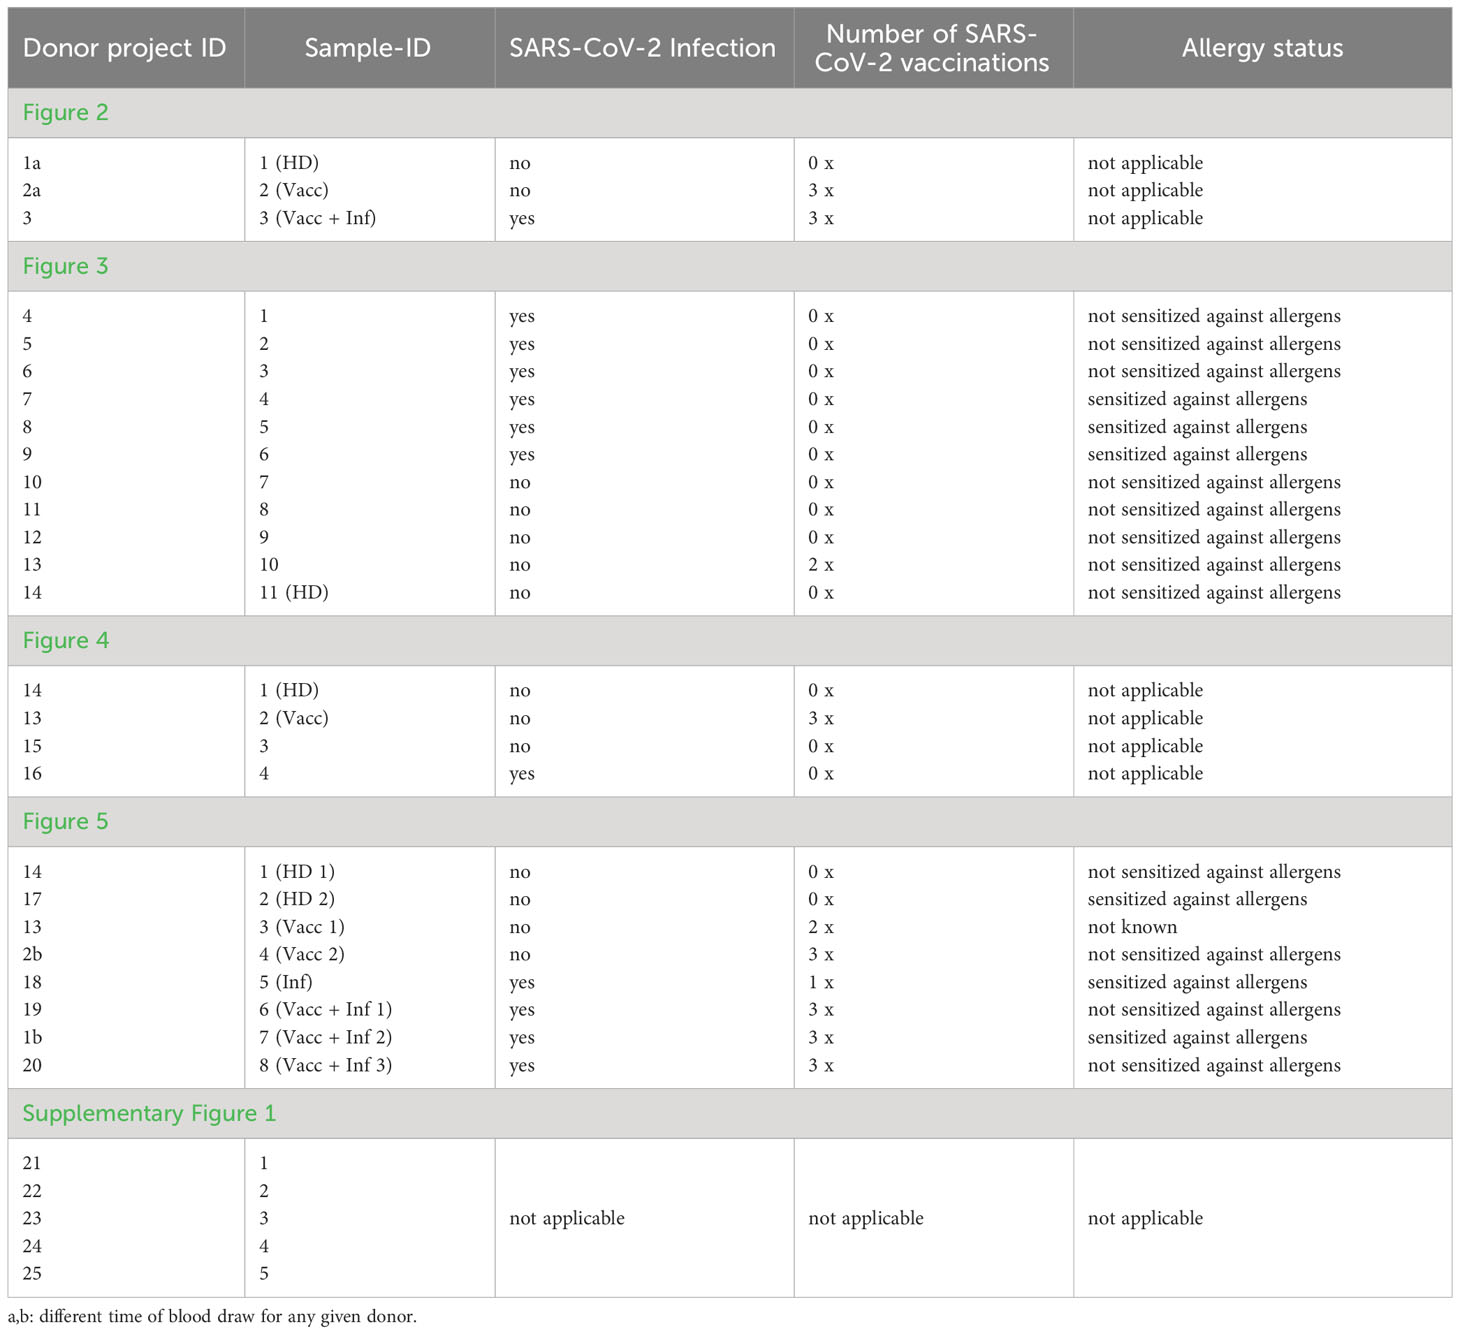The width and height of the screenshot is (1460, 1334).
Task: Click donor ID 25 in Supplementary Figure 1
Action: [32, 1273]
